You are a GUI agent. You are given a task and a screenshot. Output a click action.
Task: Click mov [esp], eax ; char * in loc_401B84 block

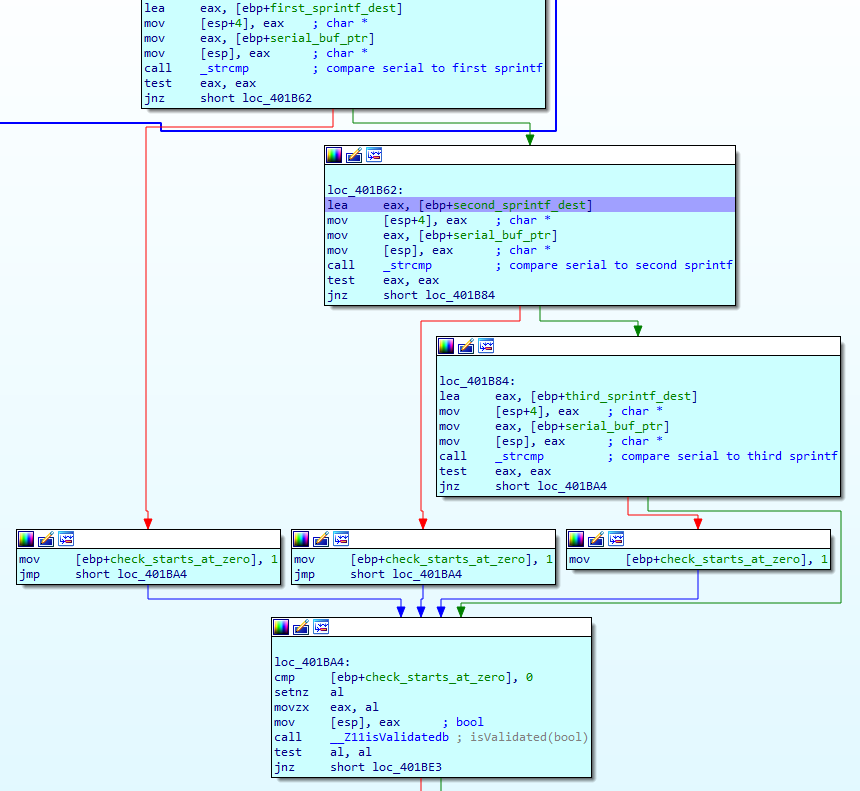click(551, 442)
